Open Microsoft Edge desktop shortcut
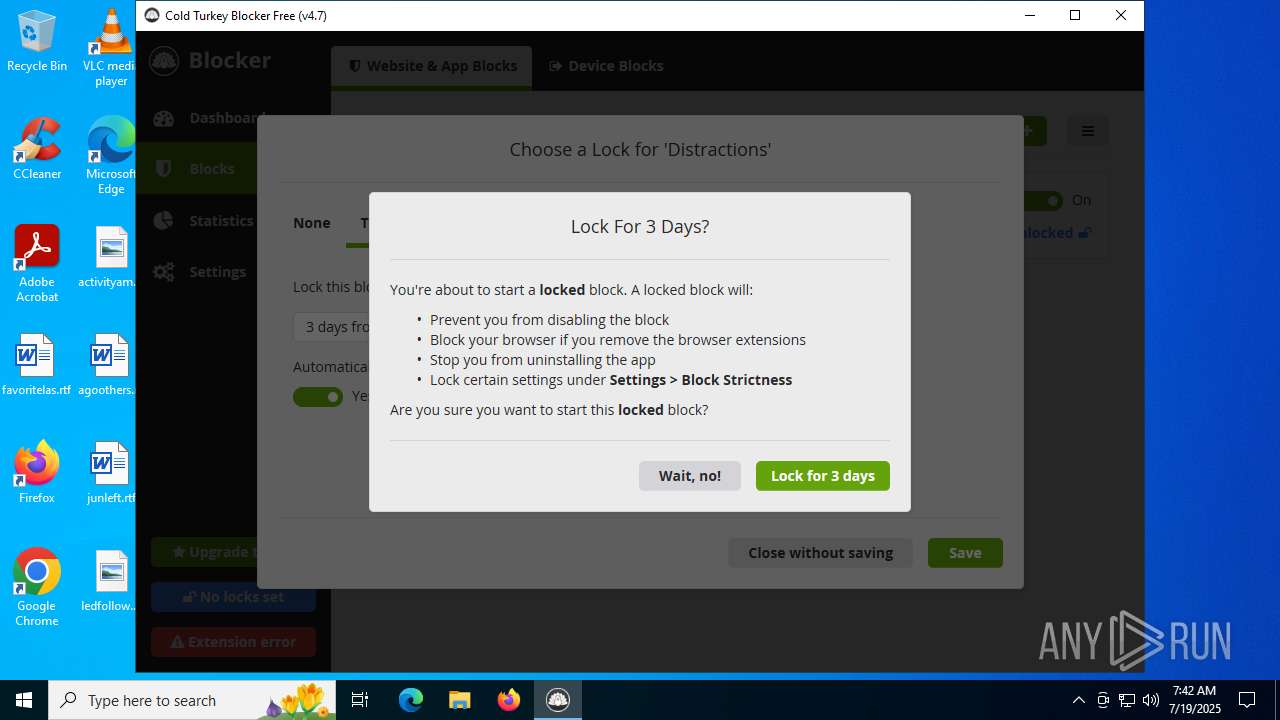Screen dimensions: 1280x720 [111, 156]
